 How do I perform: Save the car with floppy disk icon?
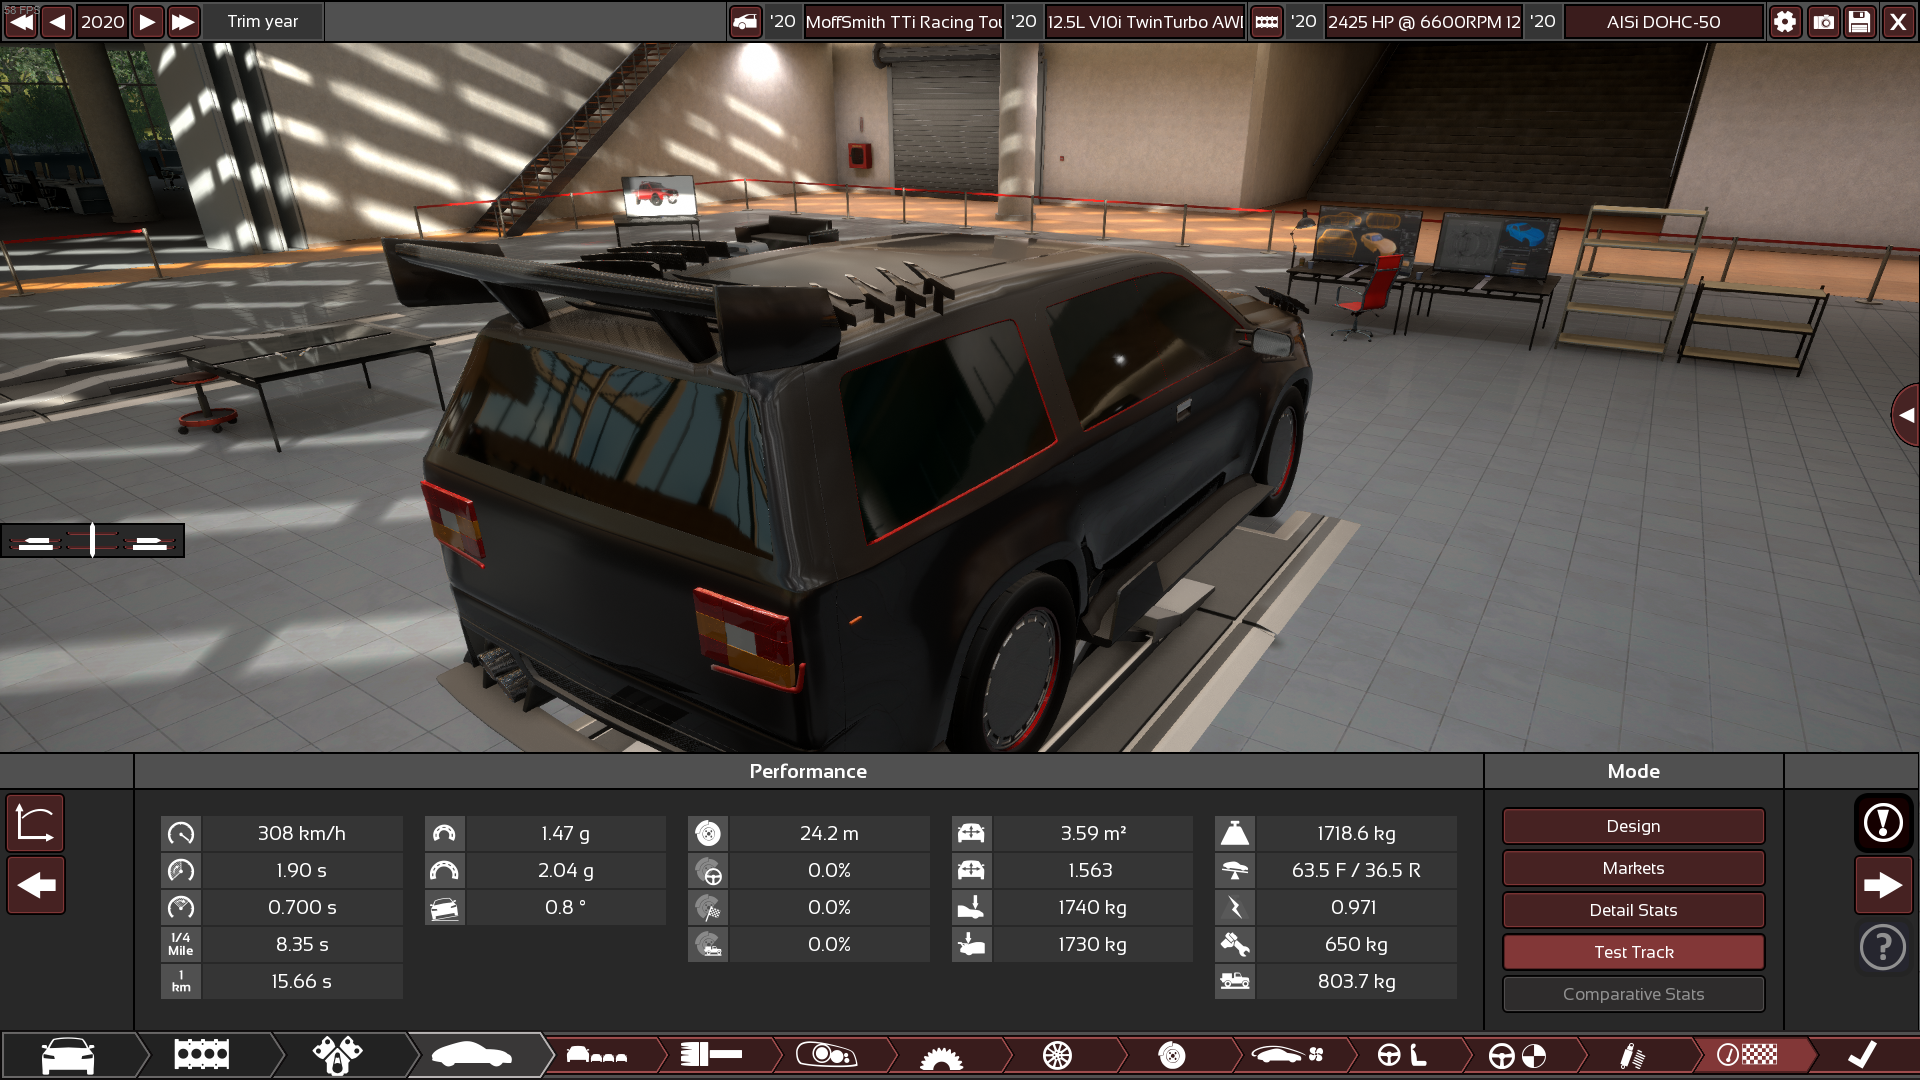[x=1860, y=22]
